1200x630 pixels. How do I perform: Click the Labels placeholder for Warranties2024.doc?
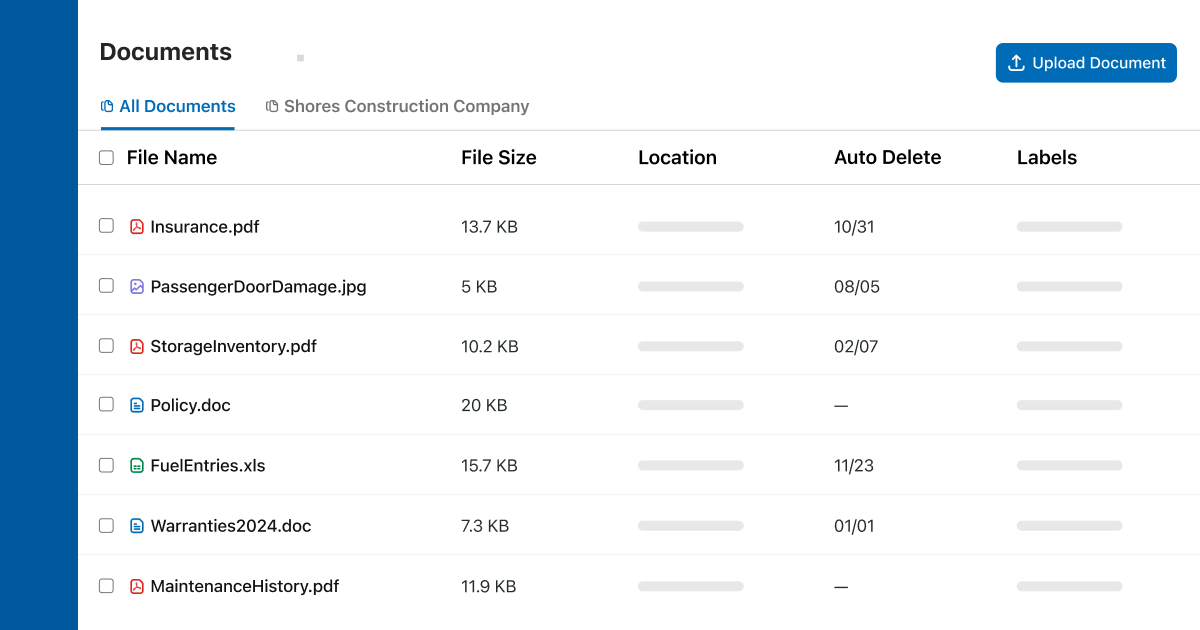click(1069, 526)
